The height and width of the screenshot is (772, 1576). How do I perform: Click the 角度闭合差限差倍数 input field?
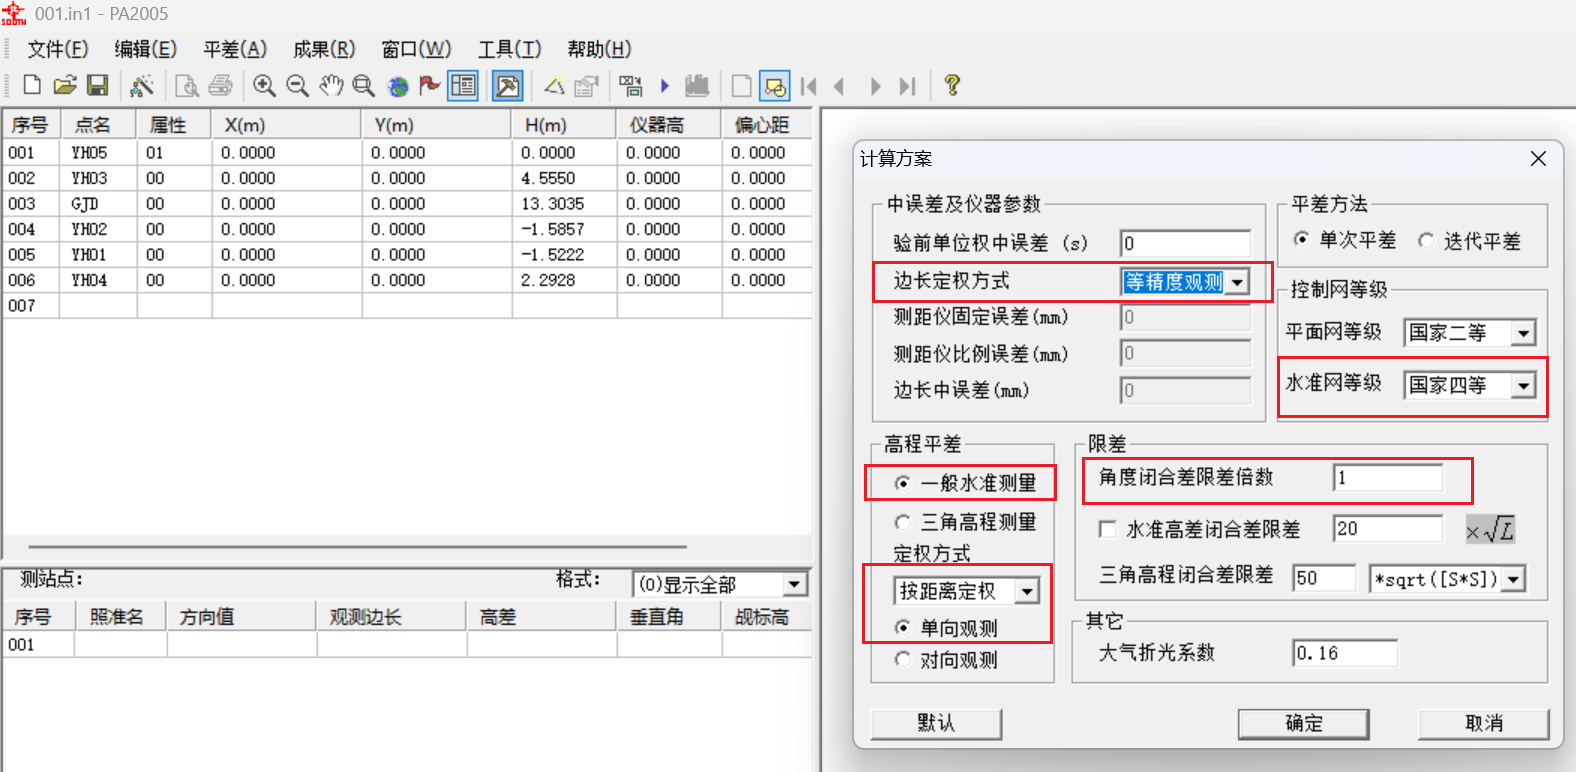coord(1388,477)
